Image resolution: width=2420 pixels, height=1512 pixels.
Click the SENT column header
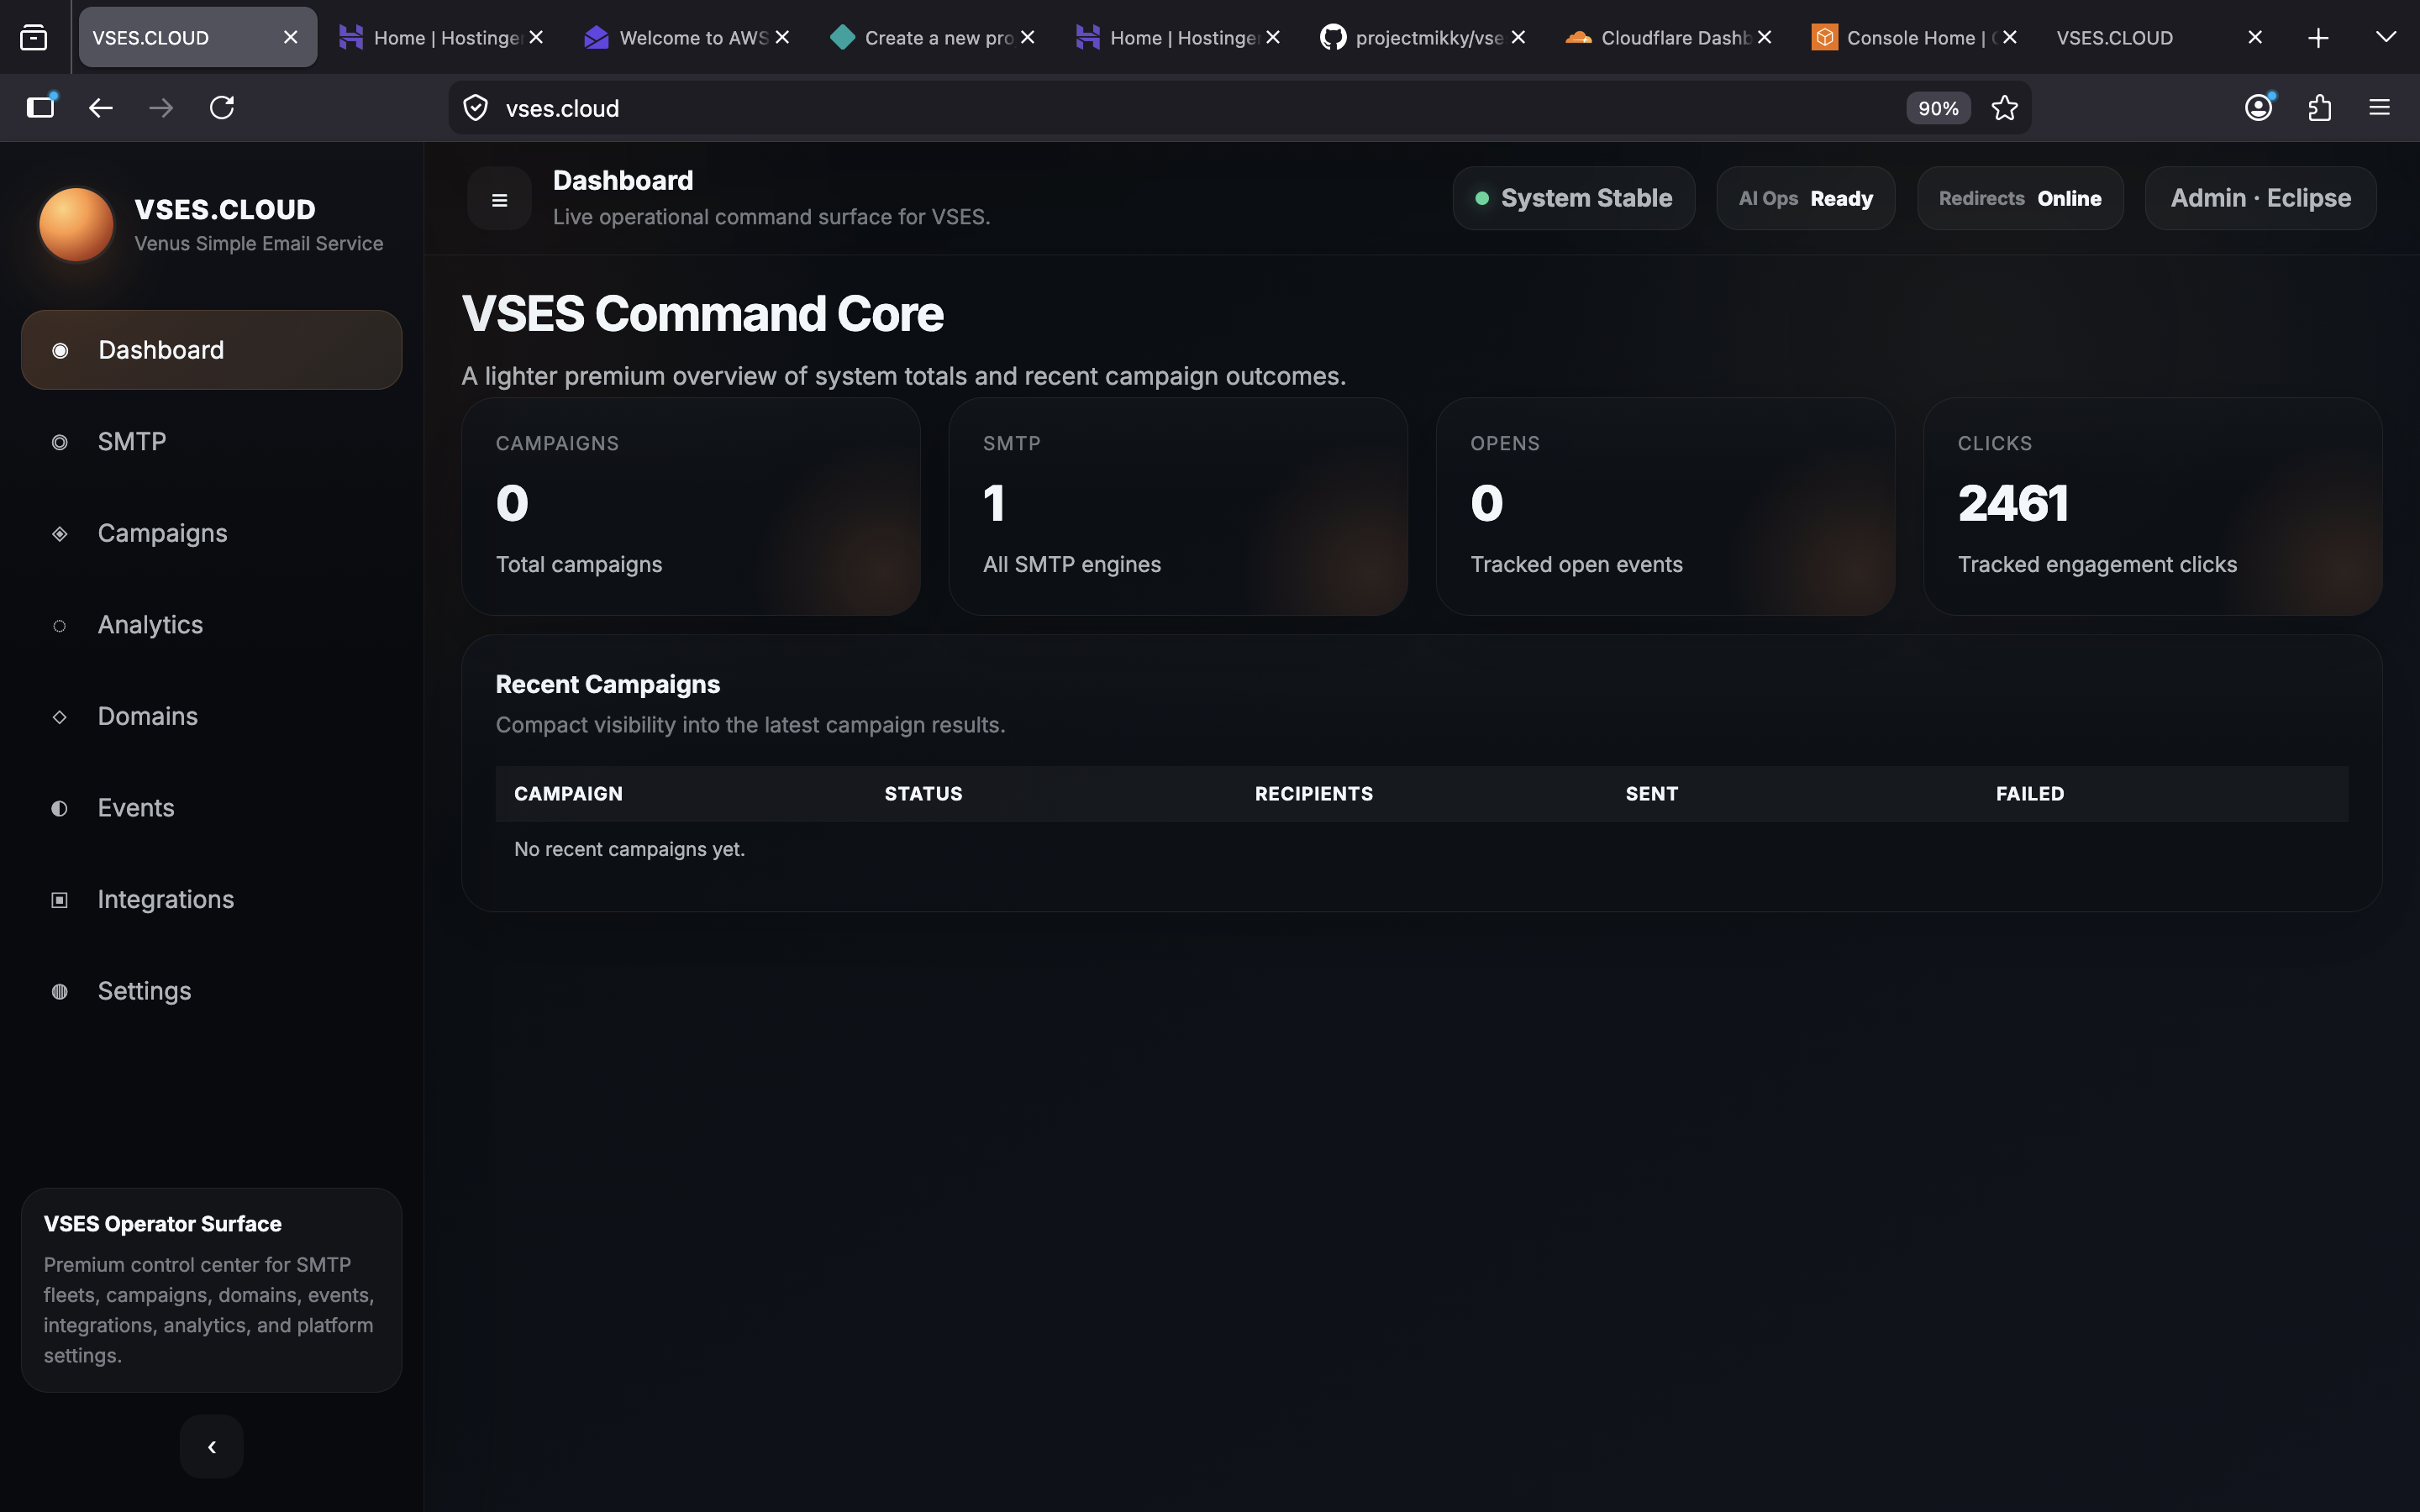tap(1651, 794)
